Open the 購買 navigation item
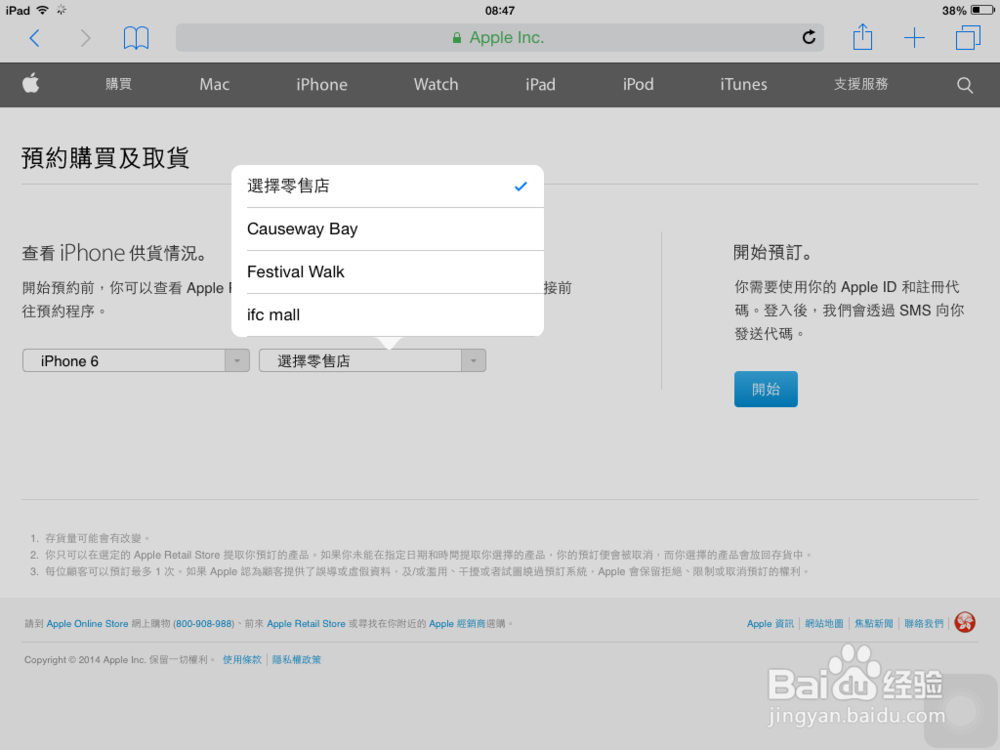Screen dimensions: 1000x750 [x=119, y=84]
